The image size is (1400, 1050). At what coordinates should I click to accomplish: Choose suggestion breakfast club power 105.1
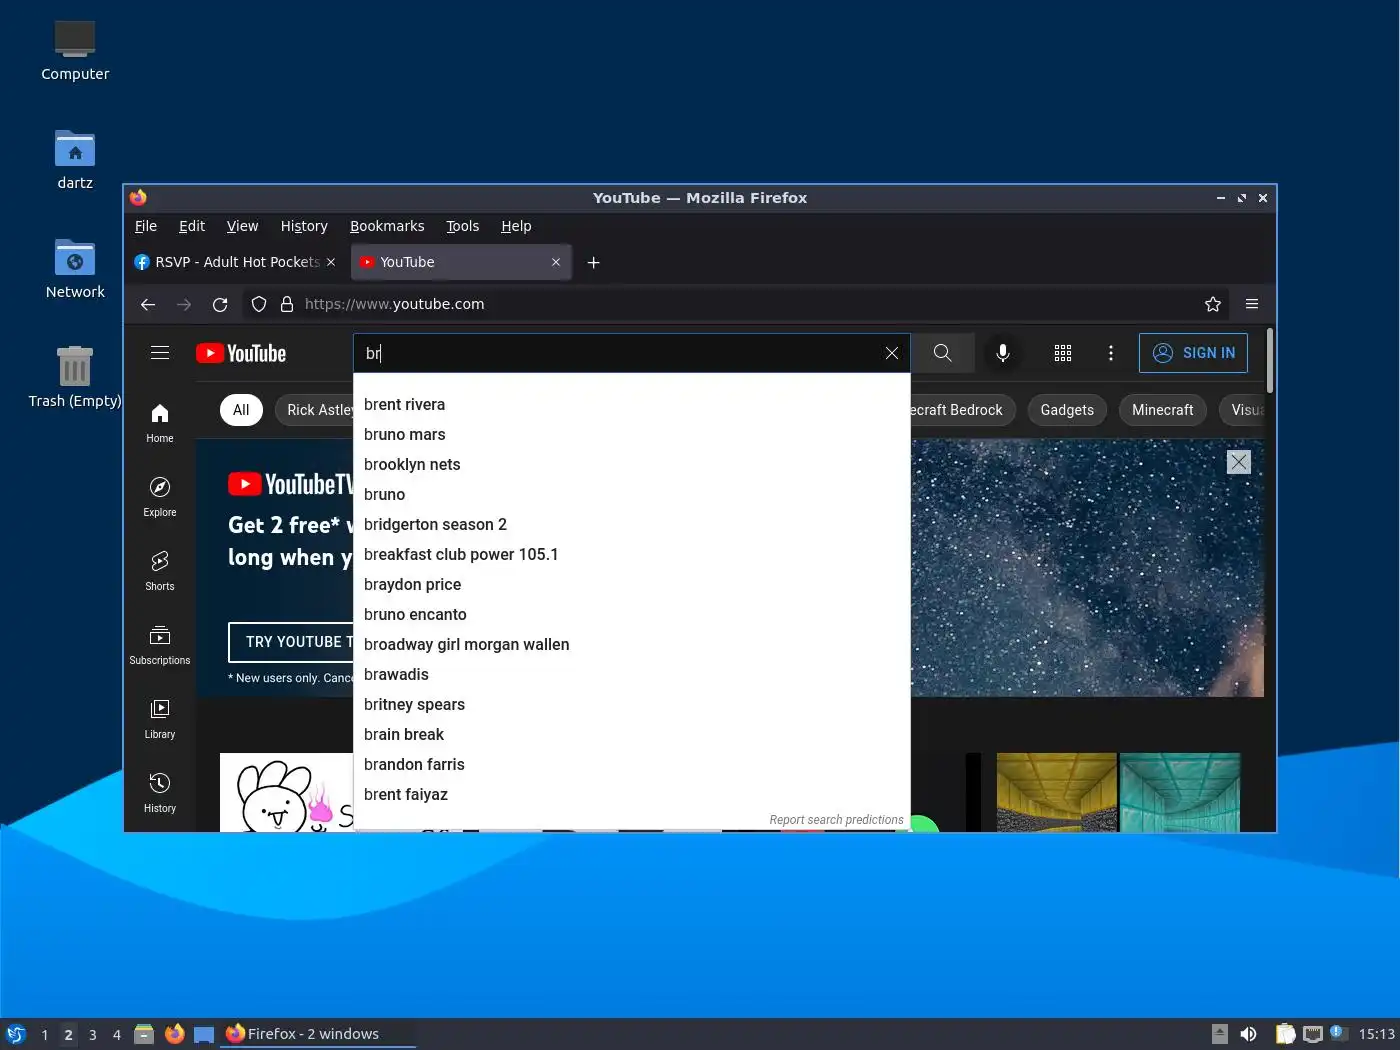(632, 554)
